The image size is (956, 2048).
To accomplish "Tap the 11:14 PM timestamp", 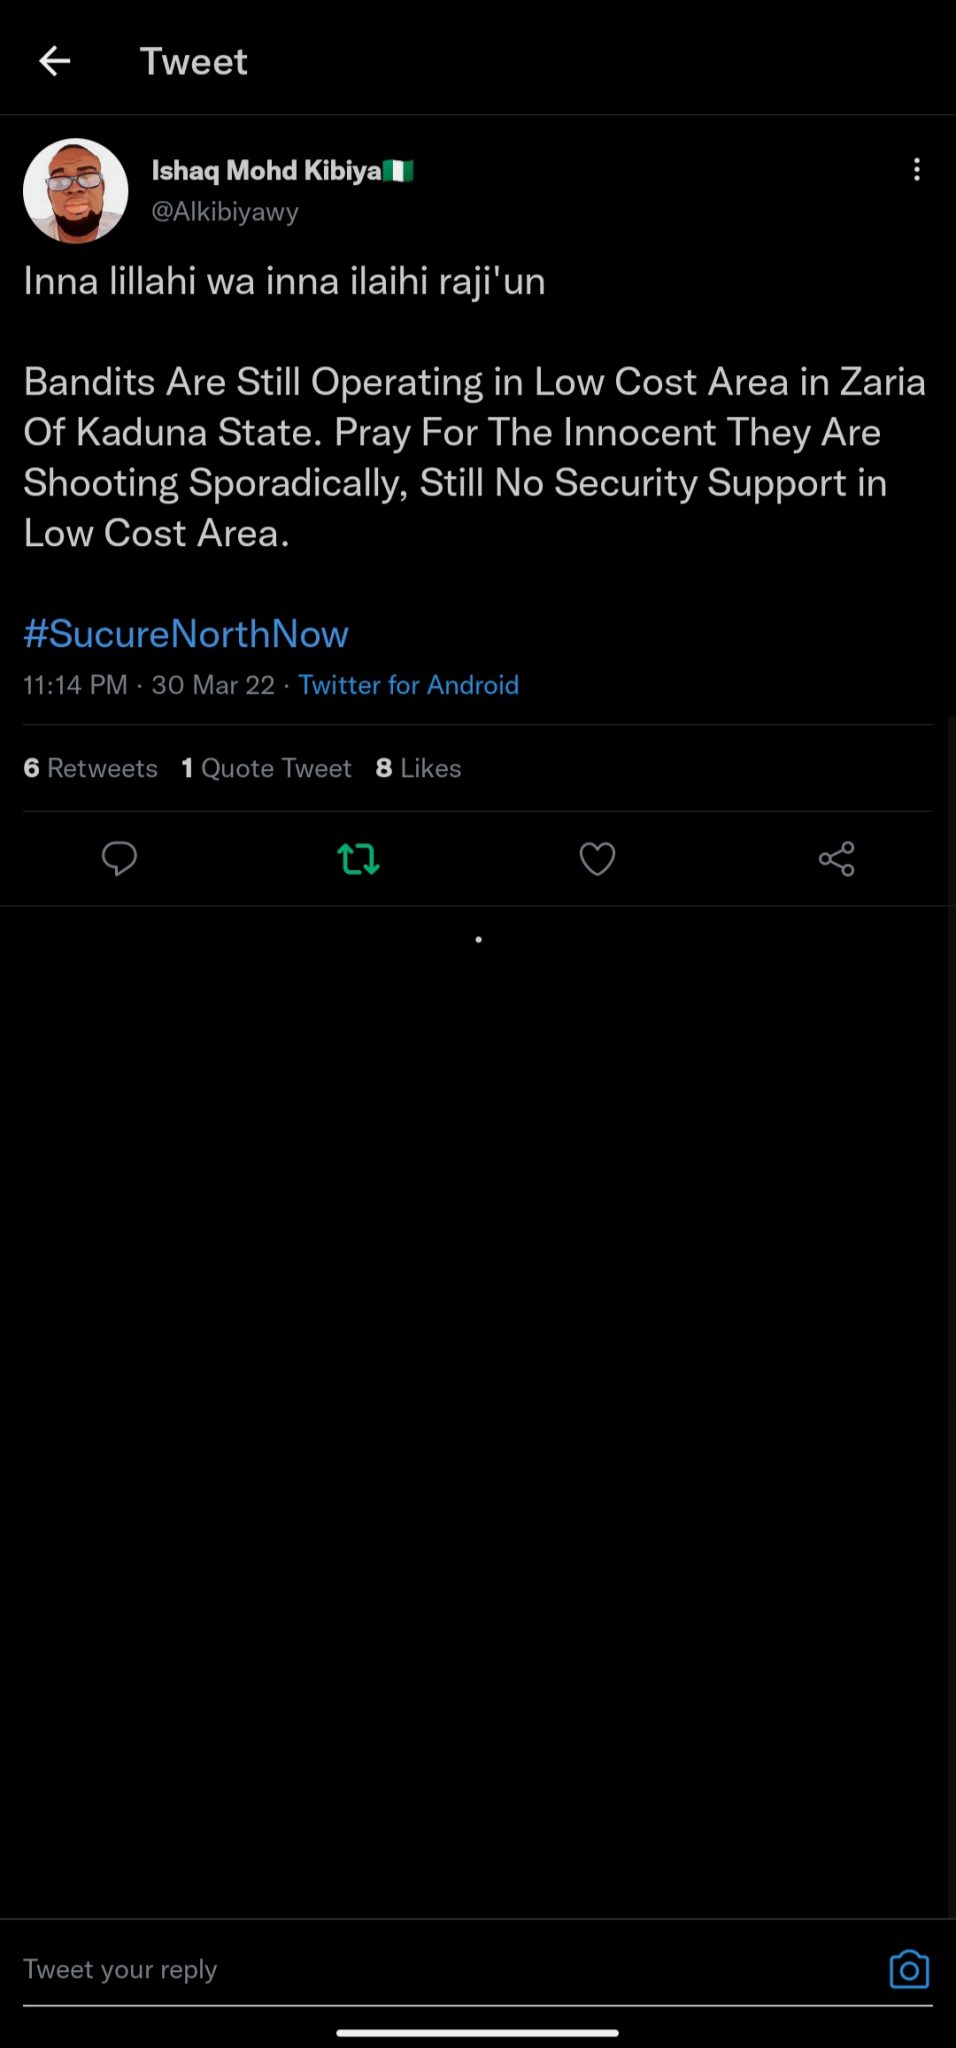I will (75, 685).
